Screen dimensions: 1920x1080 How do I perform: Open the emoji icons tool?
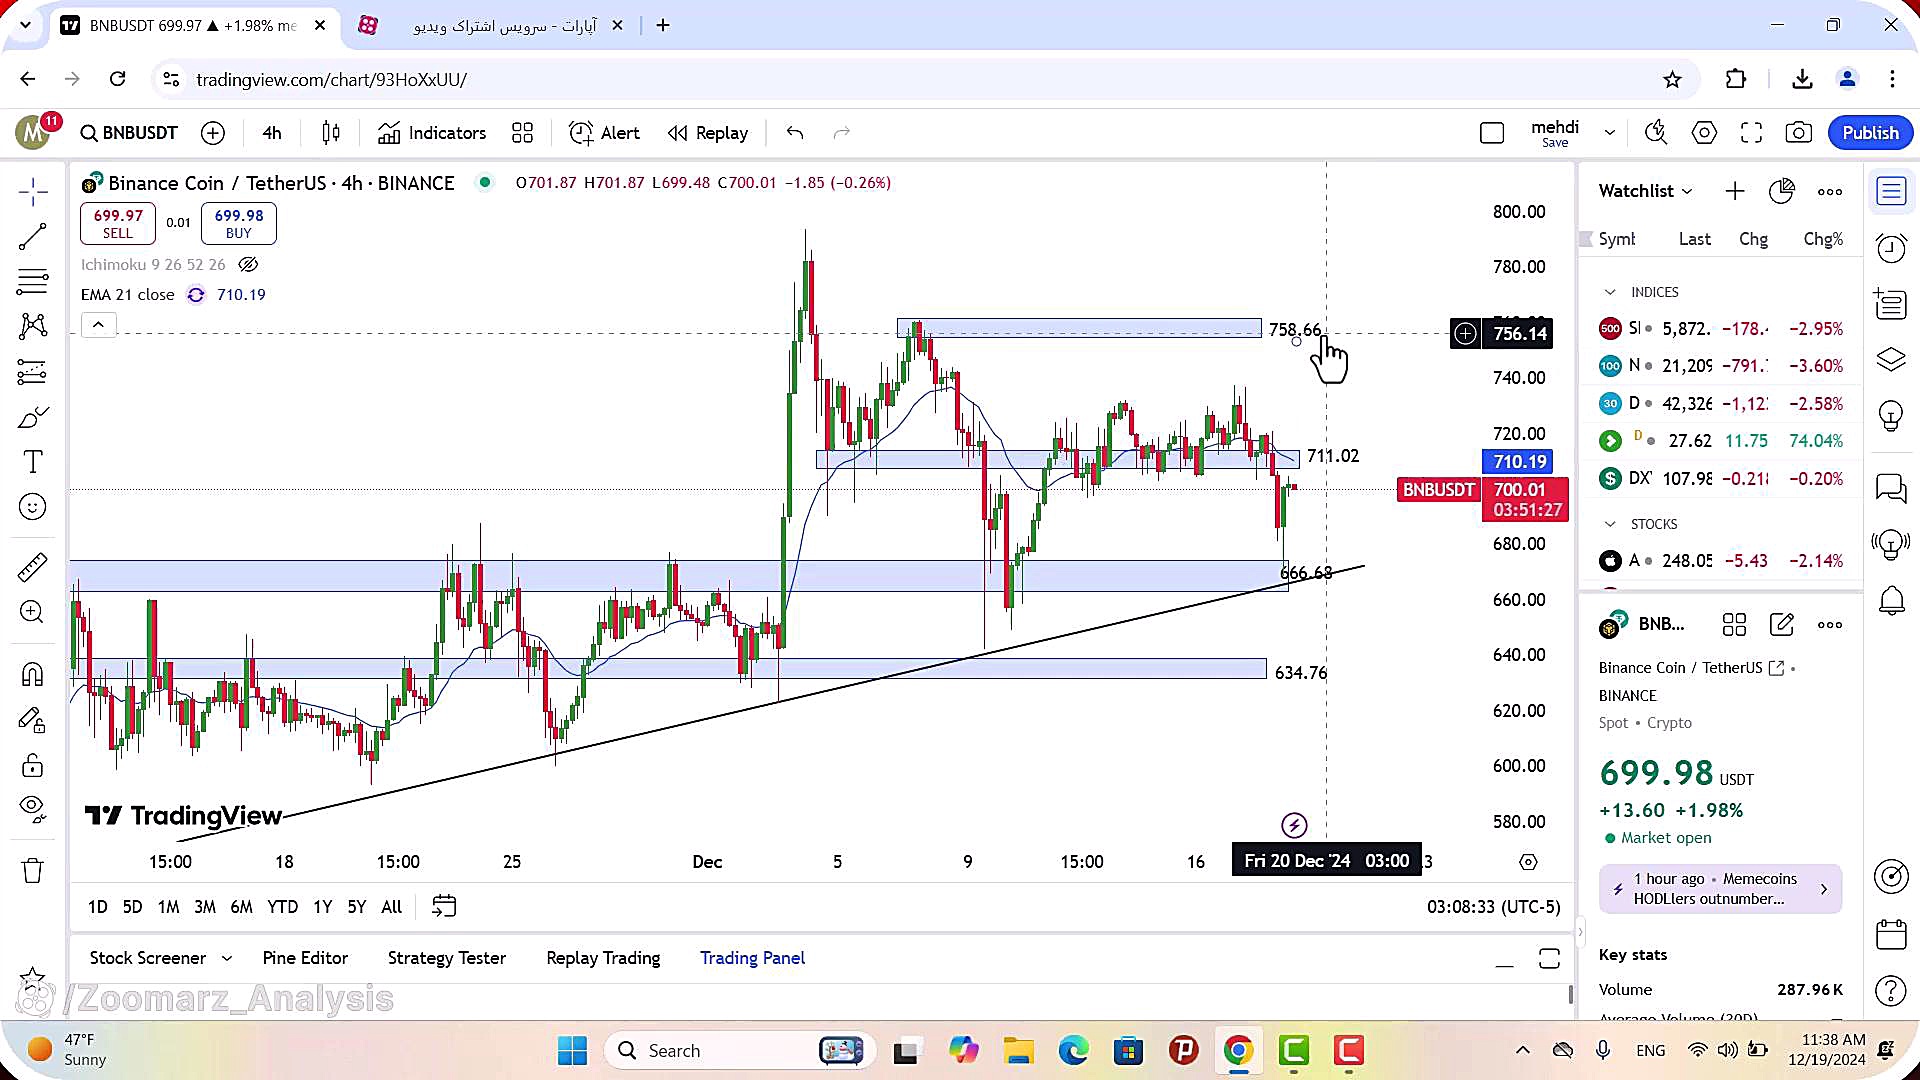pyautogui.click(x=32, y=507)
